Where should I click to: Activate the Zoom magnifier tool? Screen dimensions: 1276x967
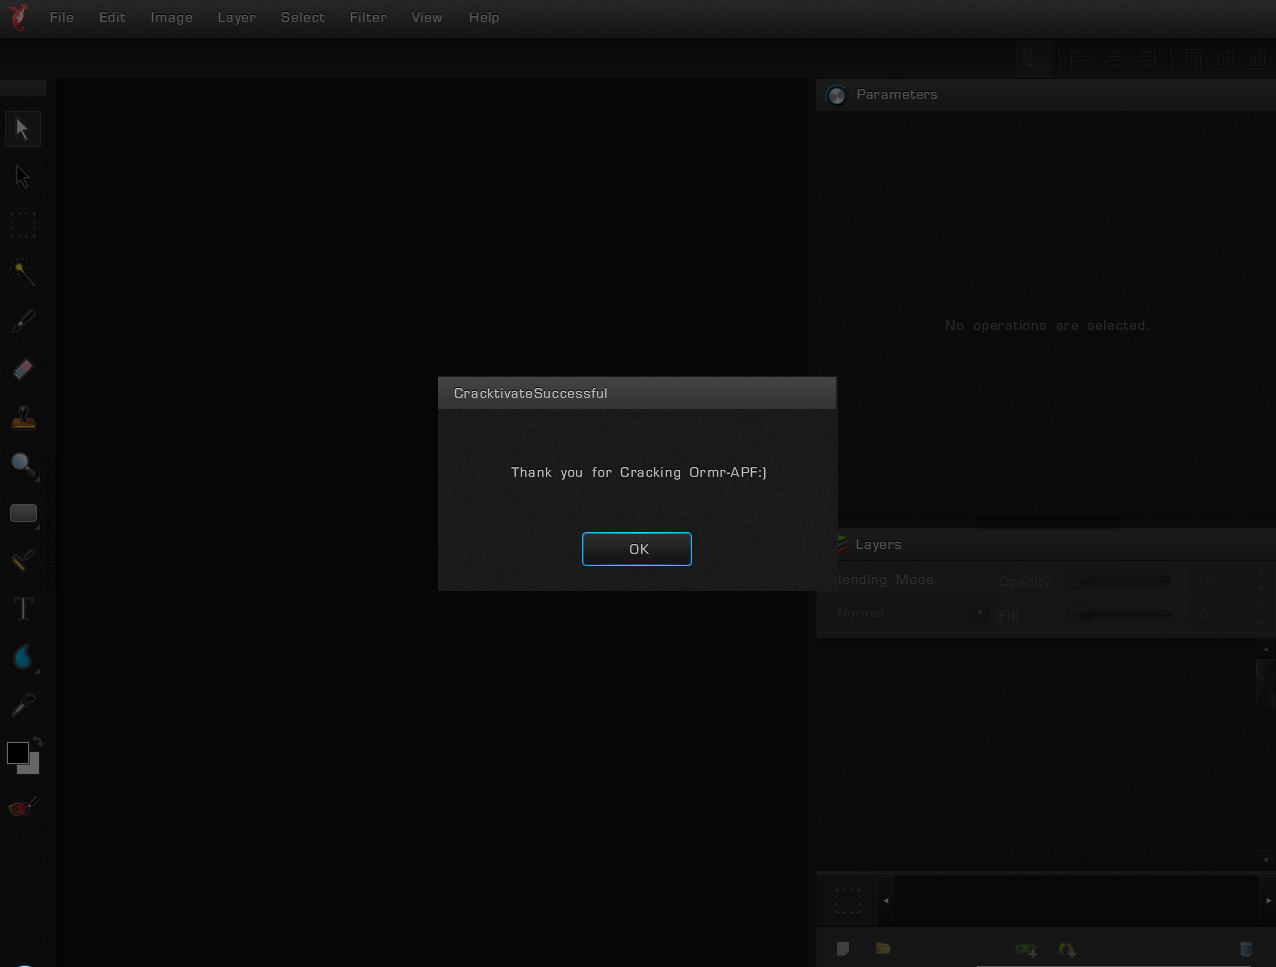23,465
